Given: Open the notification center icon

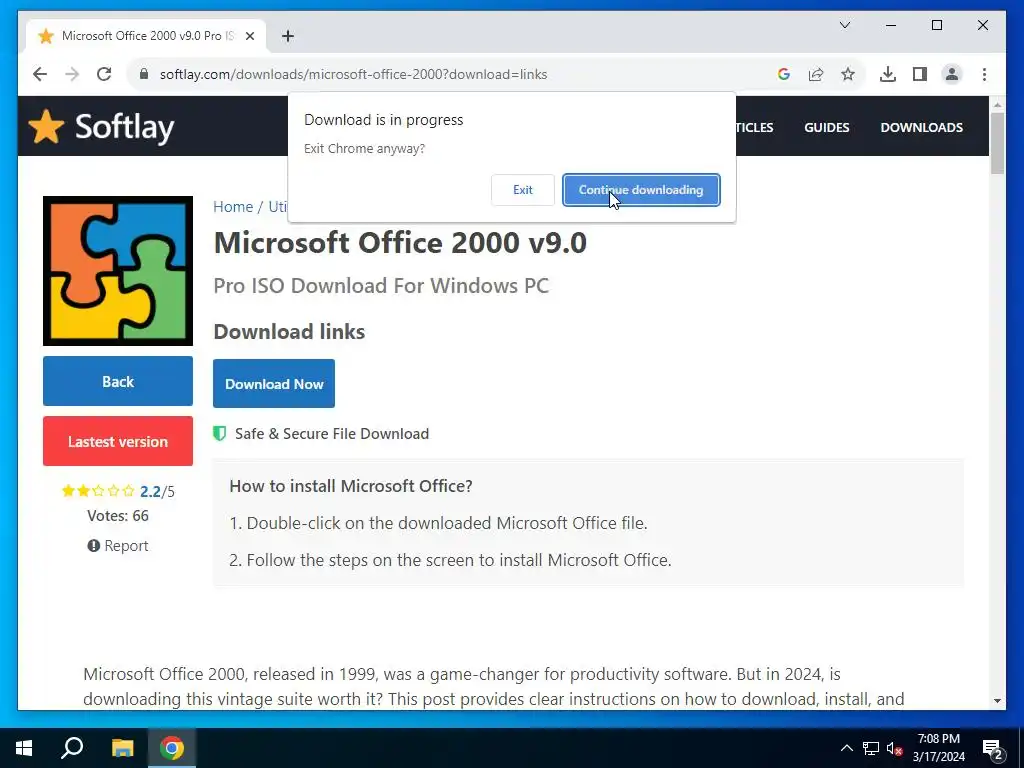Looking at the screenshot, I should pos(993,749).
